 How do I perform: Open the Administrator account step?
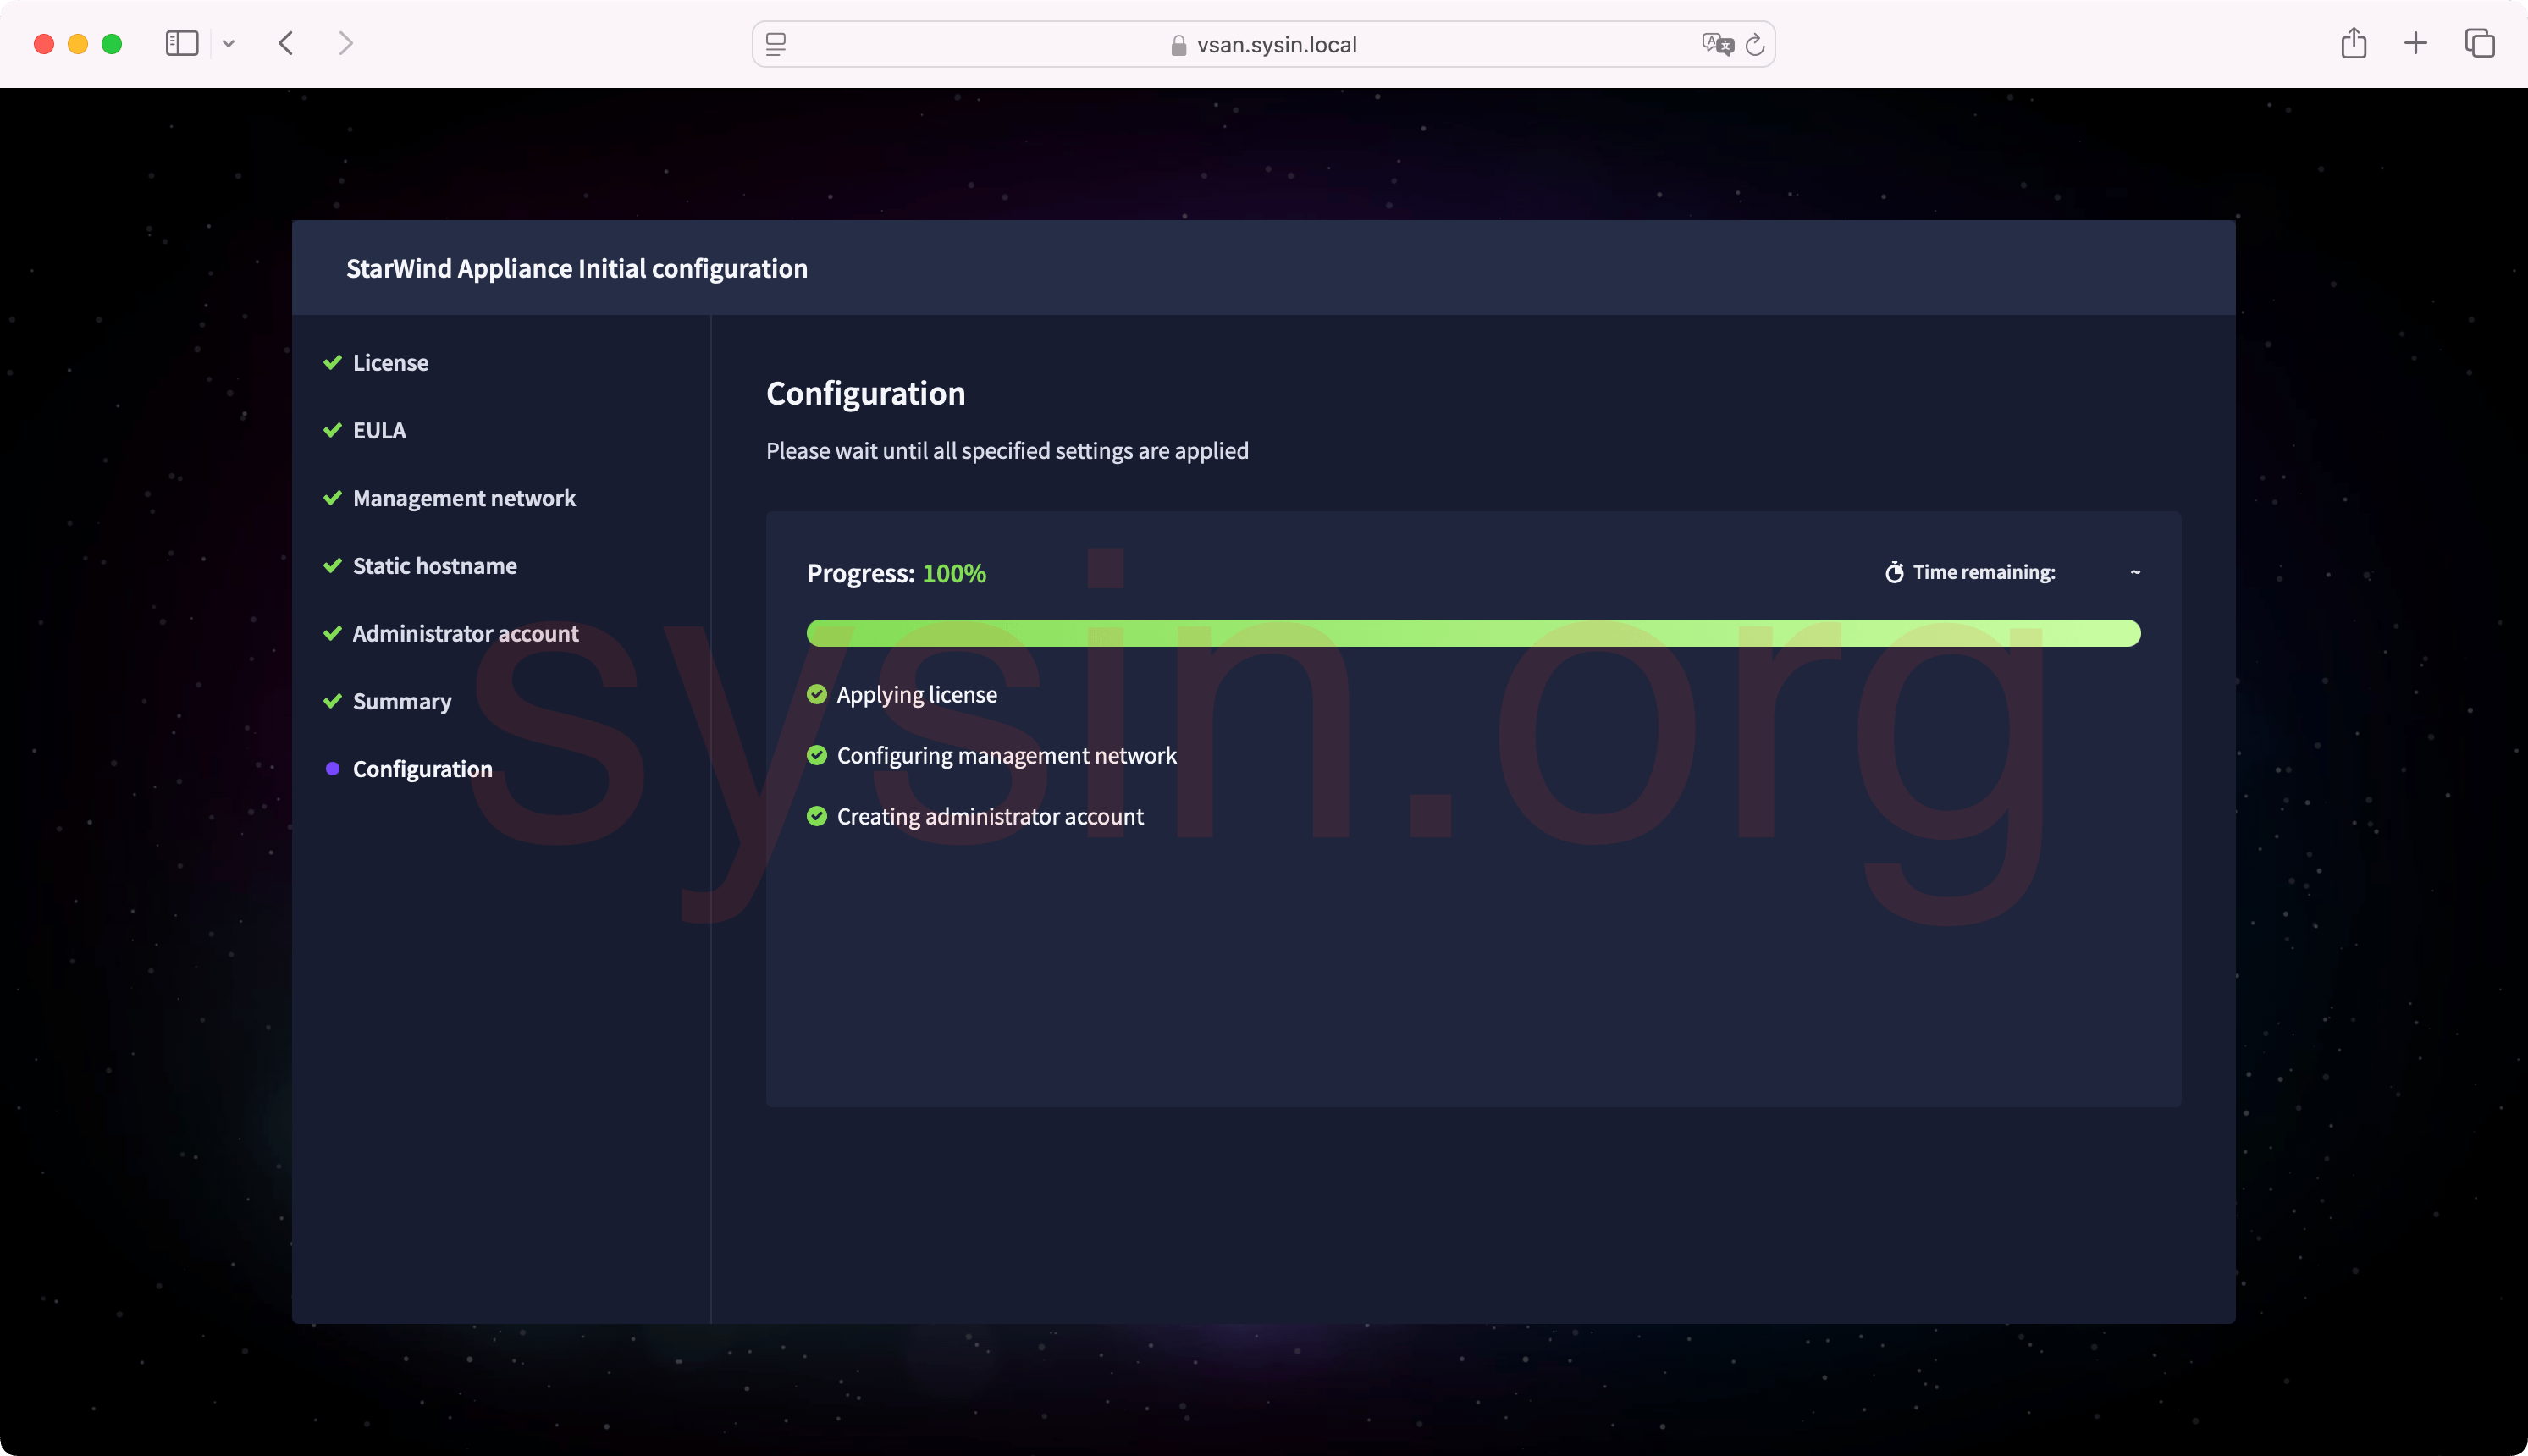(465, 634)
